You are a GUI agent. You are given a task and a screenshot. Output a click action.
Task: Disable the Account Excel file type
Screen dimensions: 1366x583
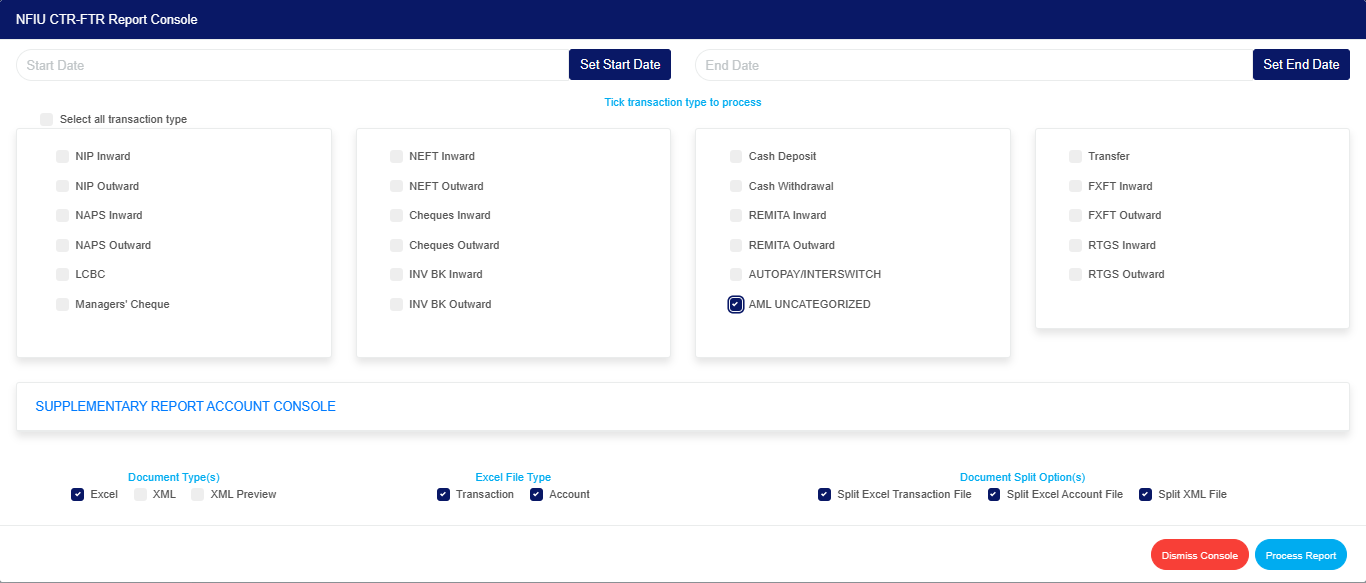[x=537, y=495]
